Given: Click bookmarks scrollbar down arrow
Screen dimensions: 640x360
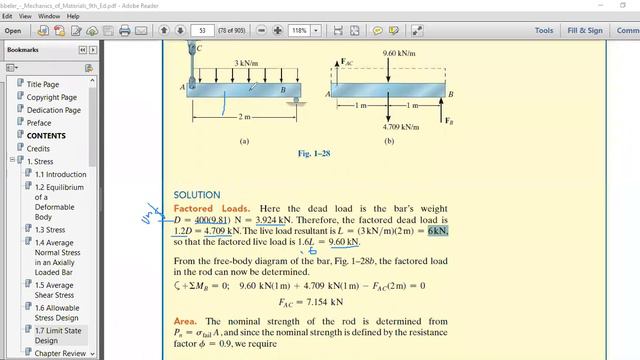Looking at the screenshot, I should (92, 354).
